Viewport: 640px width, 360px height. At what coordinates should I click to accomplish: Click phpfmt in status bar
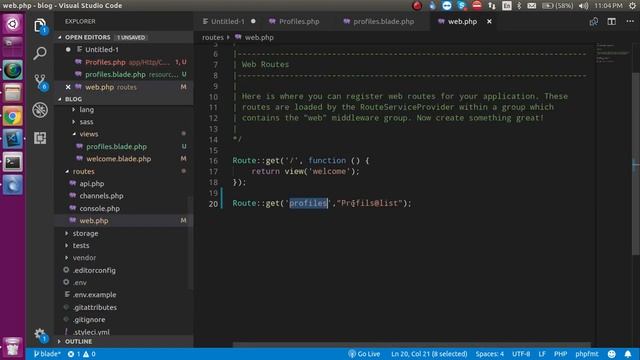tap(587, 354)
